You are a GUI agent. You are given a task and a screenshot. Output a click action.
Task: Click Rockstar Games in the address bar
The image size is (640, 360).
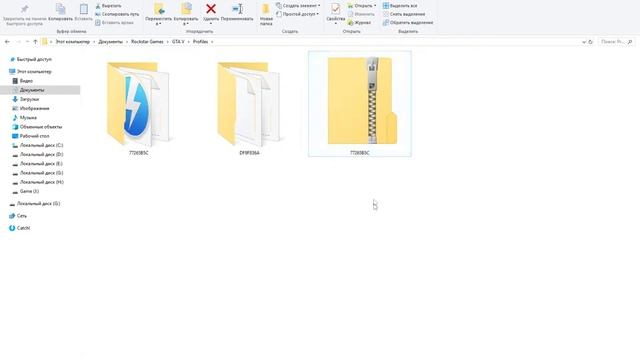tap(147, 42)
